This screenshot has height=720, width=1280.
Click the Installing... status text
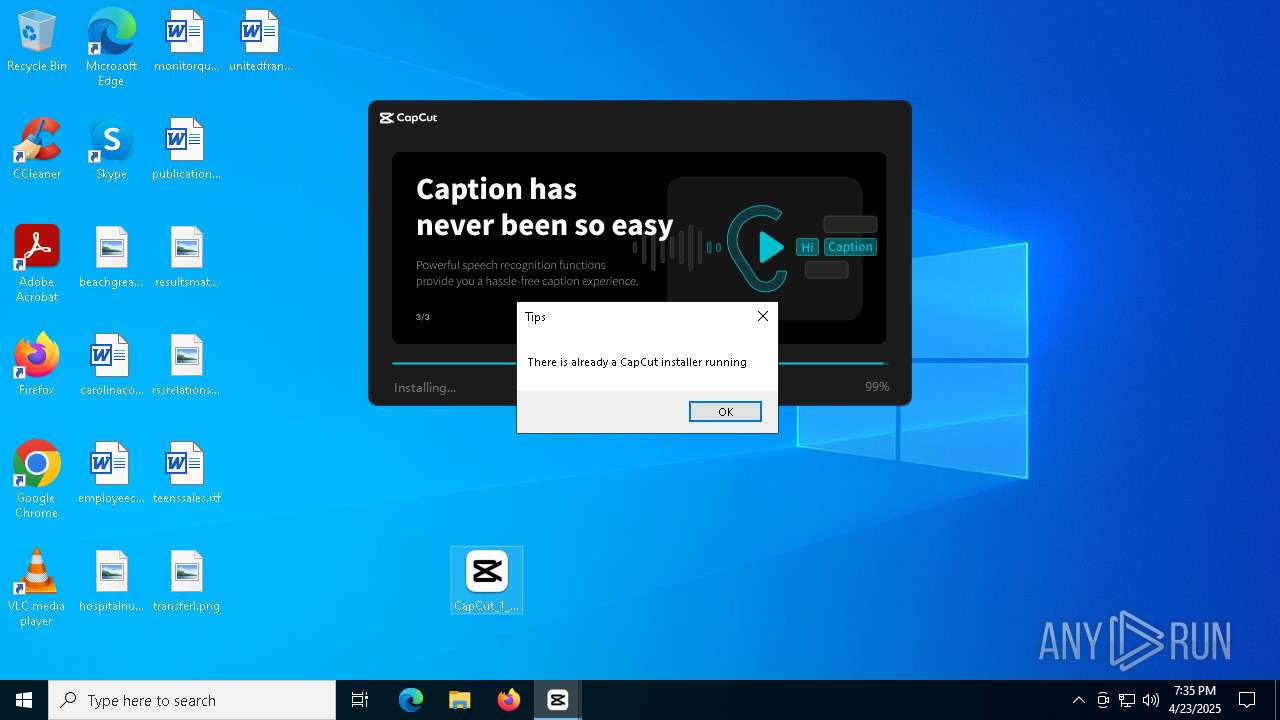425,388
